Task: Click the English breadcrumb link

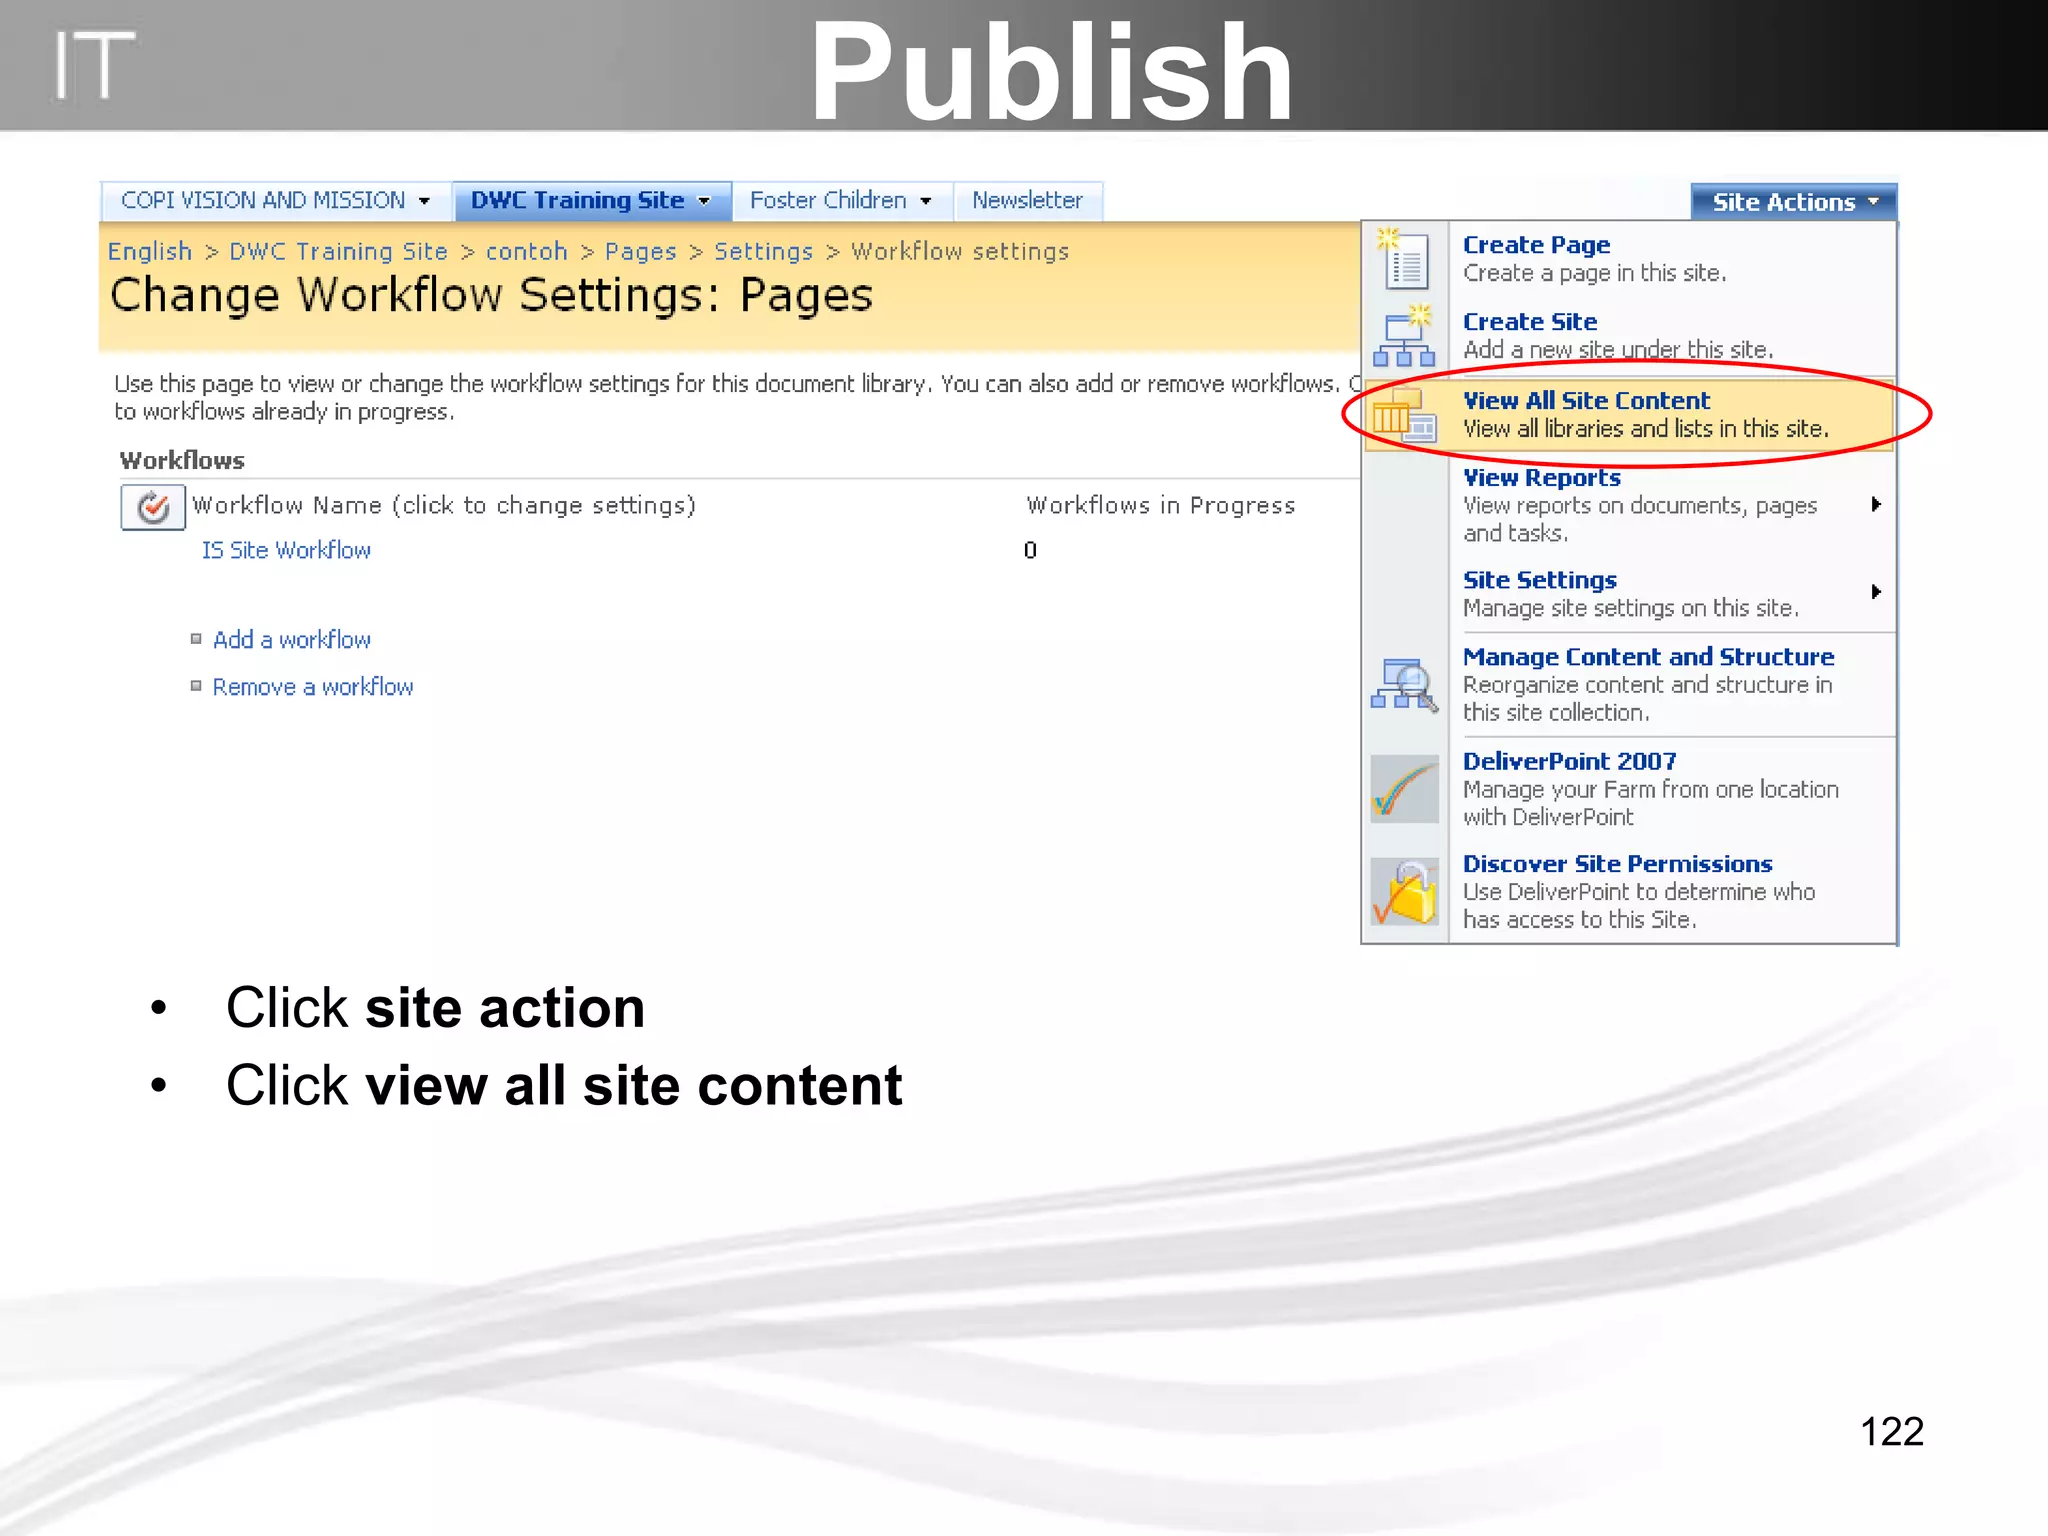Action: point(150,251)
